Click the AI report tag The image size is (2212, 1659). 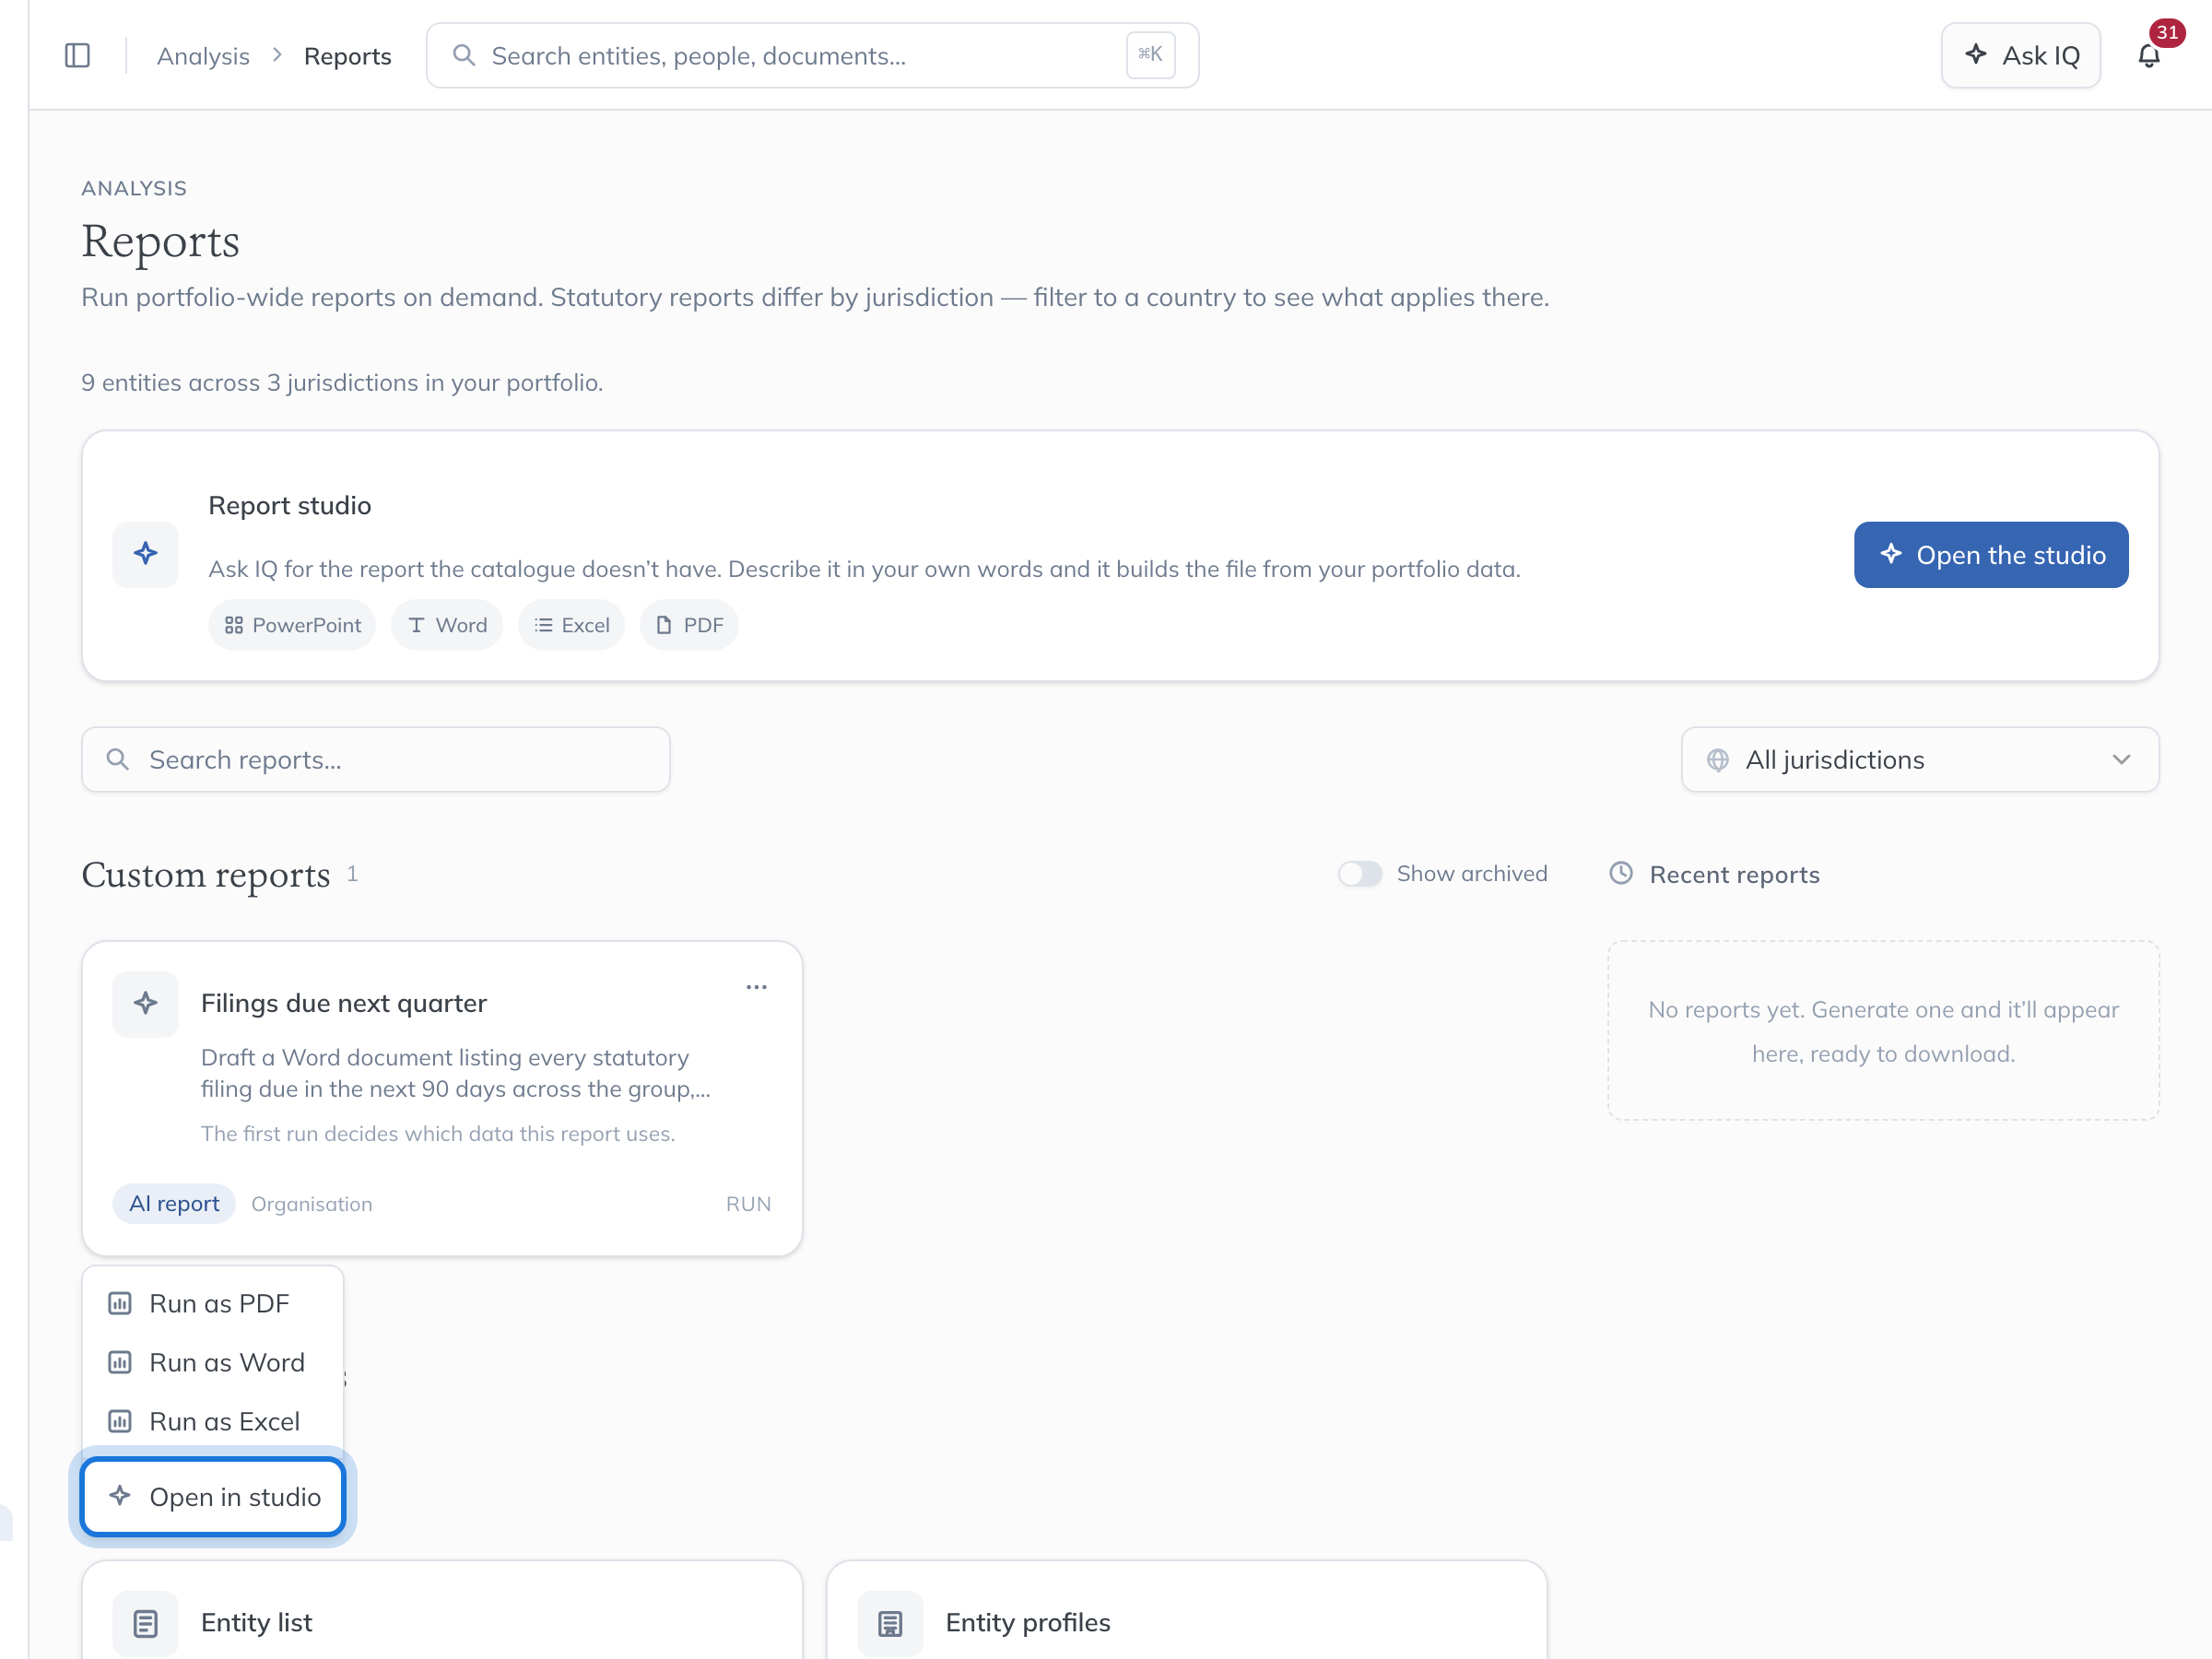pyautogui.click(x=174, y=1204)
